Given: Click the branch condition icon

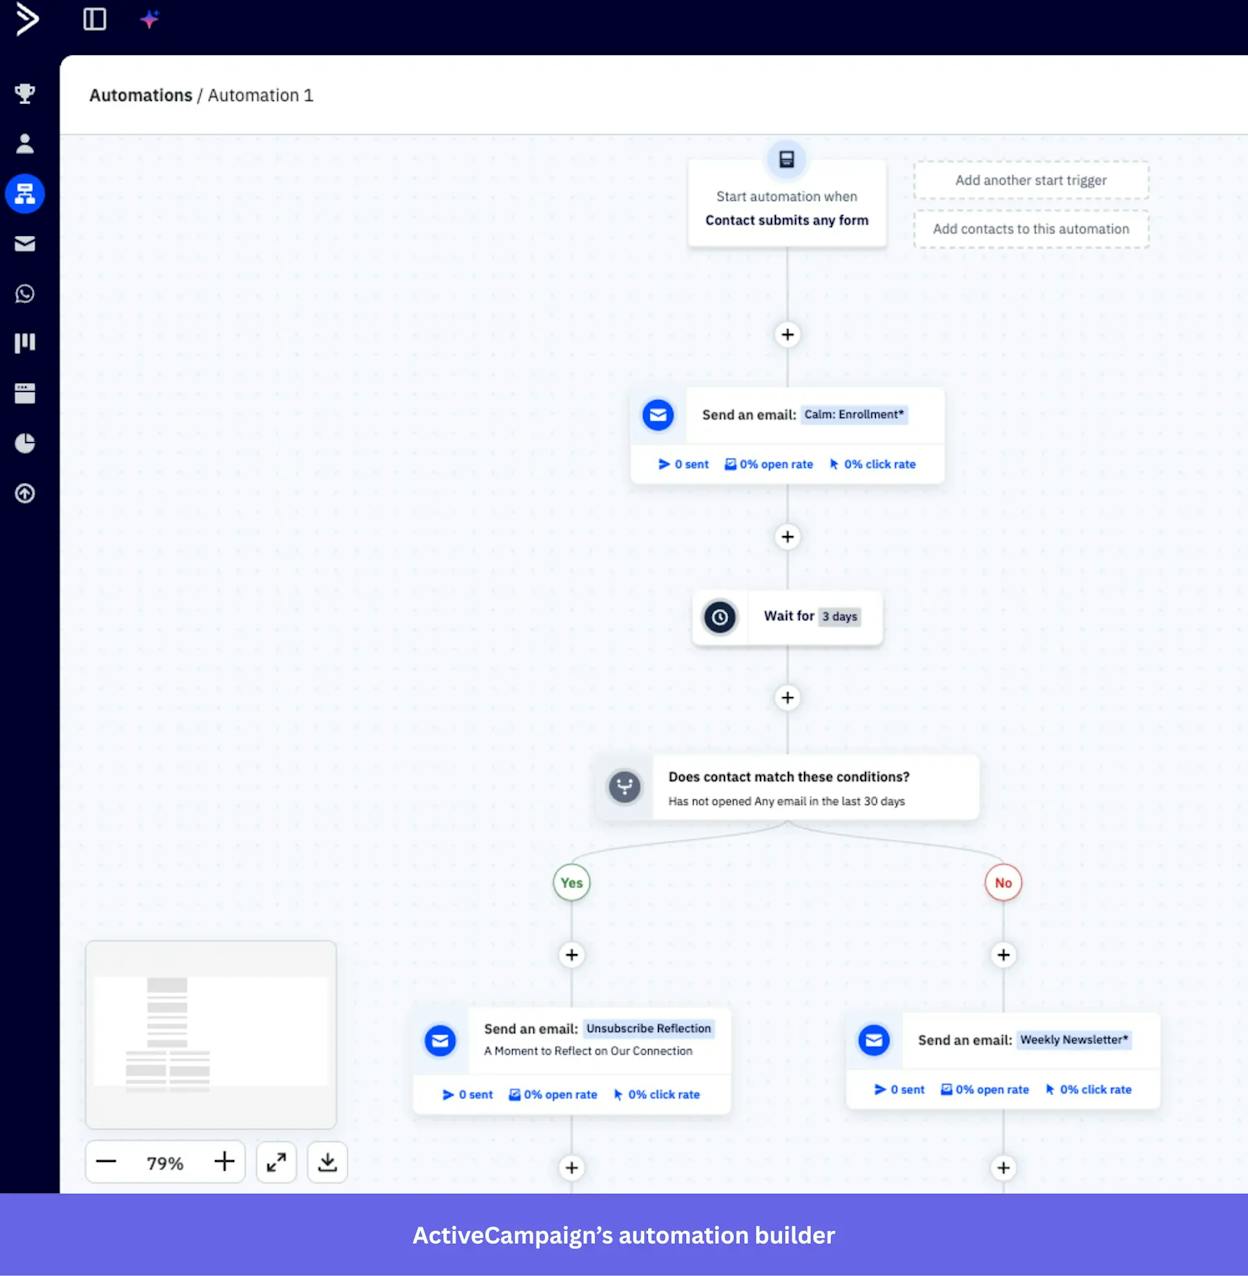Looking at the screenshot, I should tap(625, 787).
